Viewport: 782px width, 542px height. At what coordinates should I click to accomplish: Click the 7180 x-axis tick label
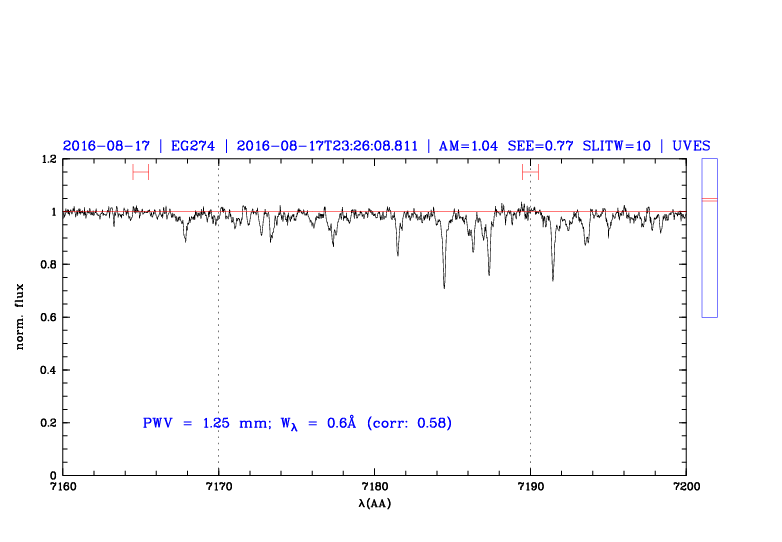tap(374, 487)
